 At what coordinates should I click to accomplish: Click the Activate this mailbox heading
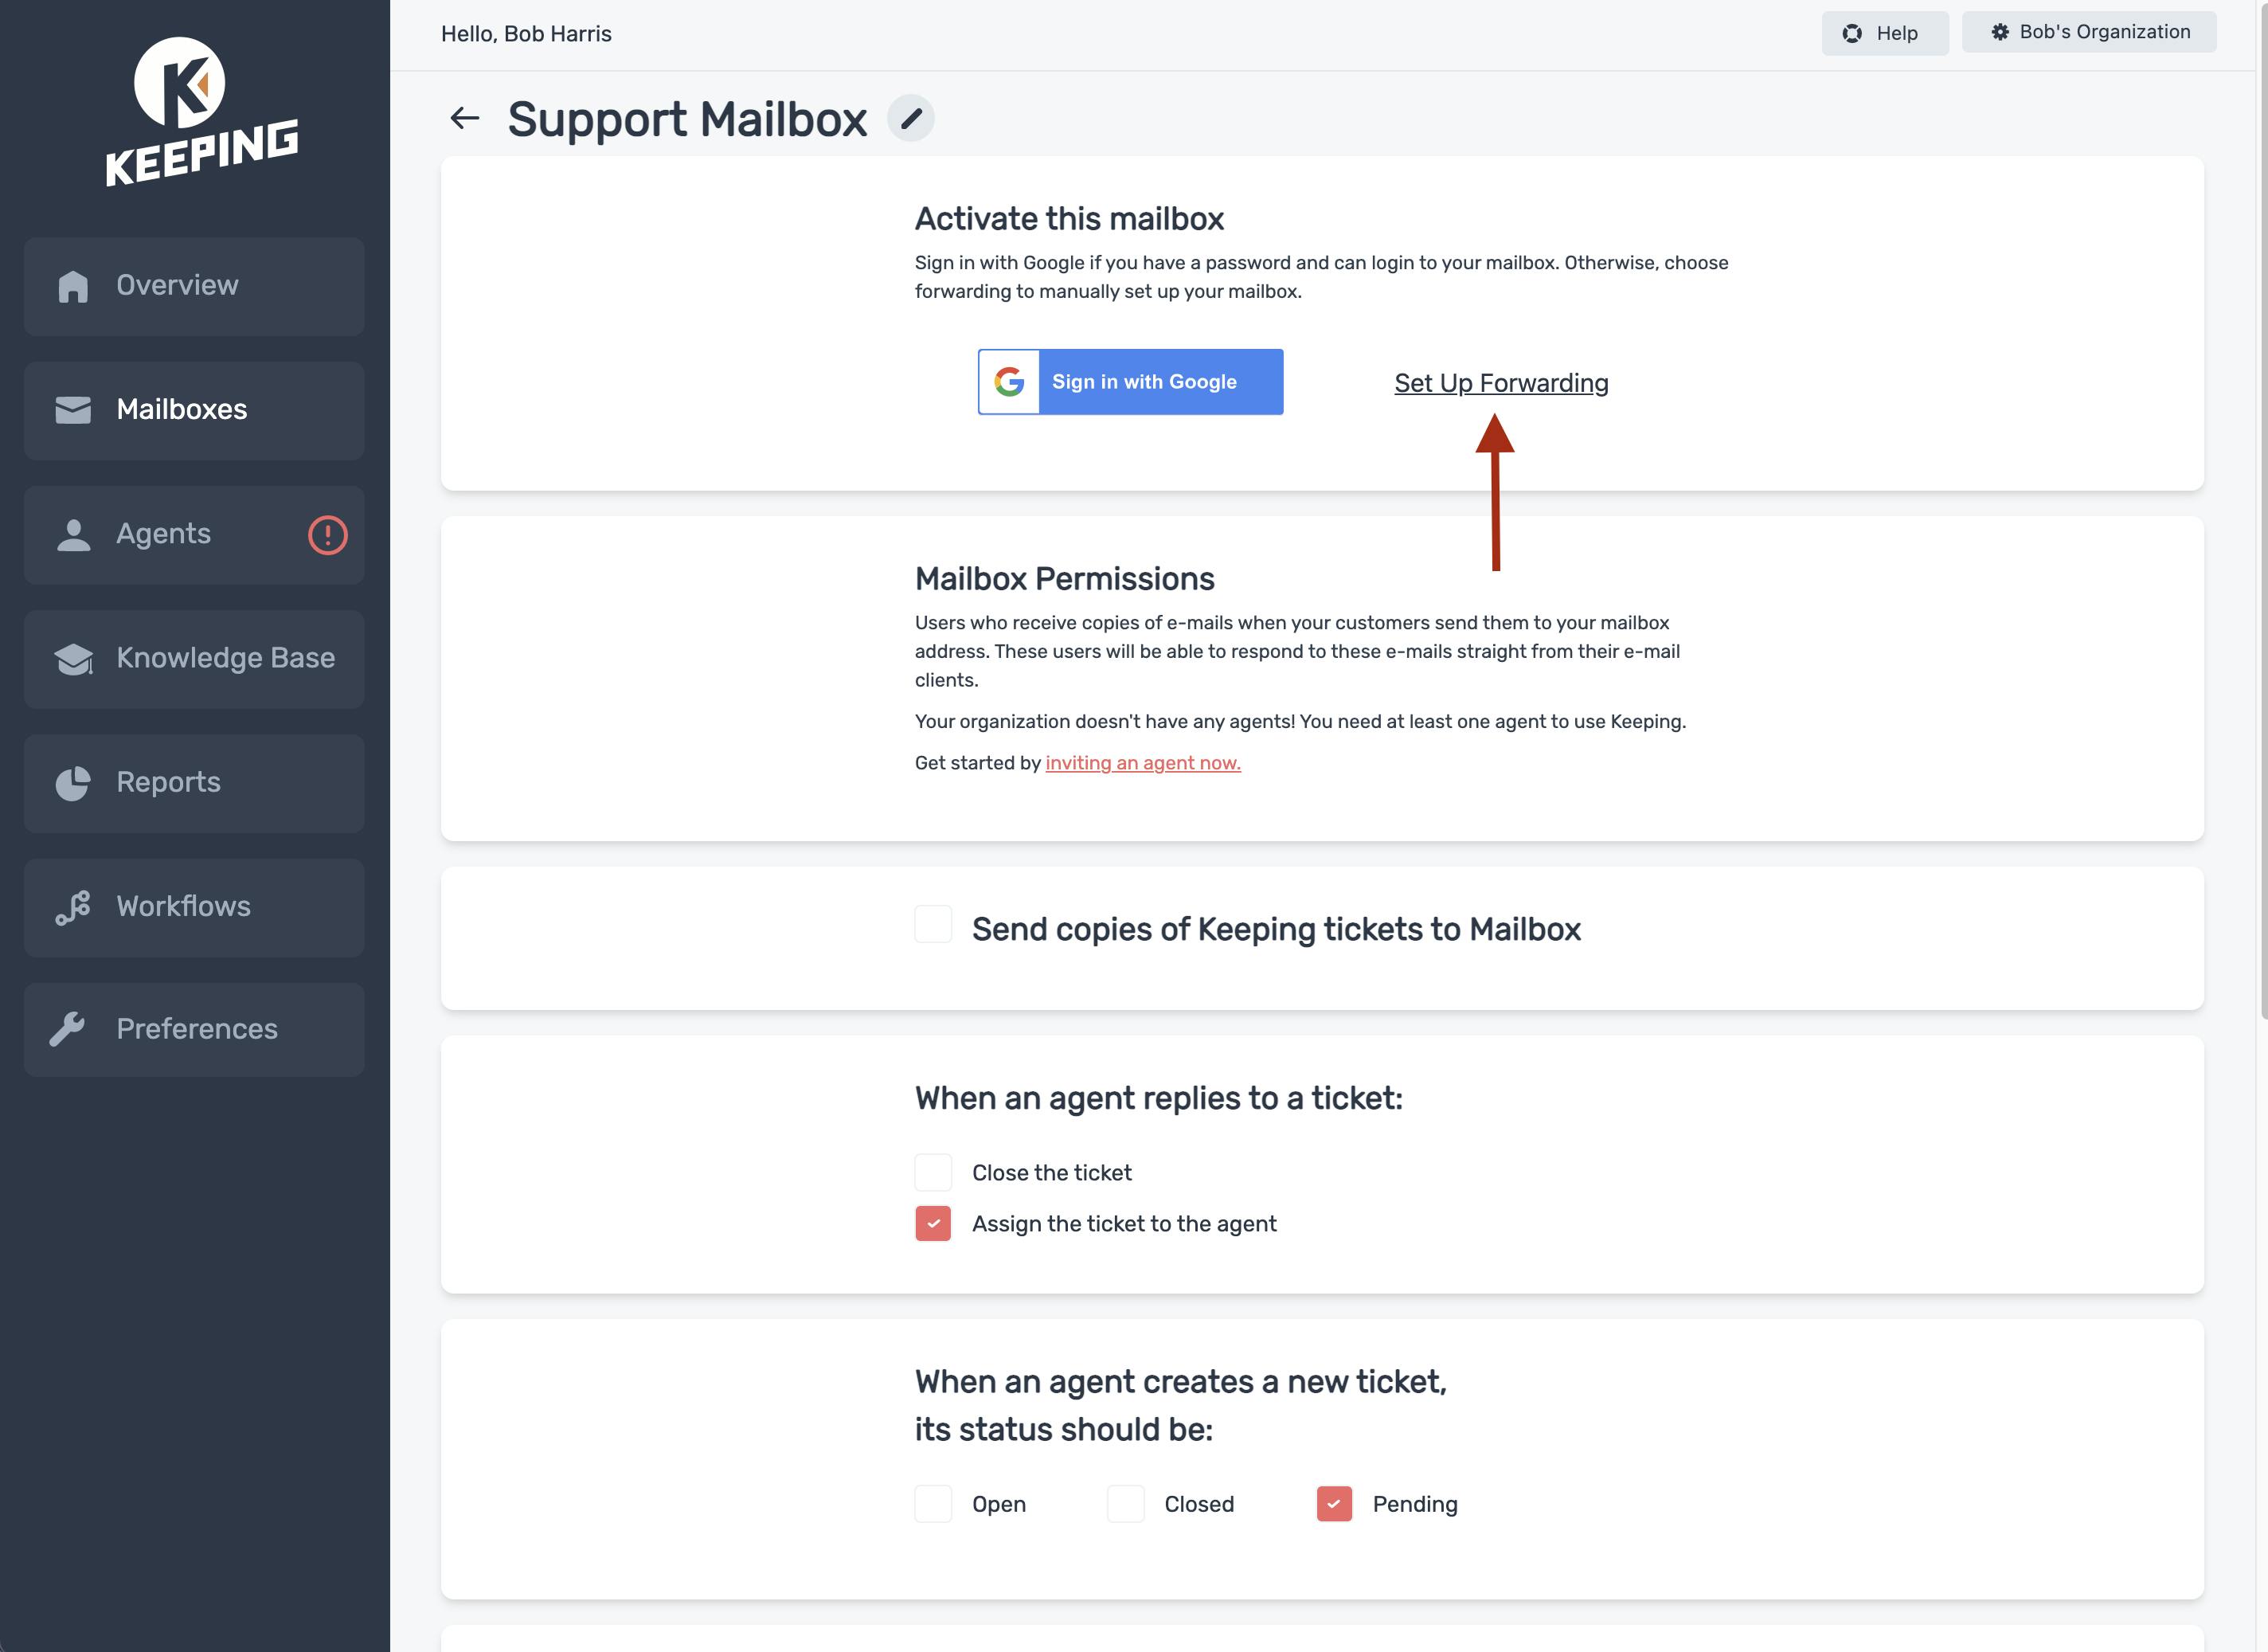[1069, 219]
